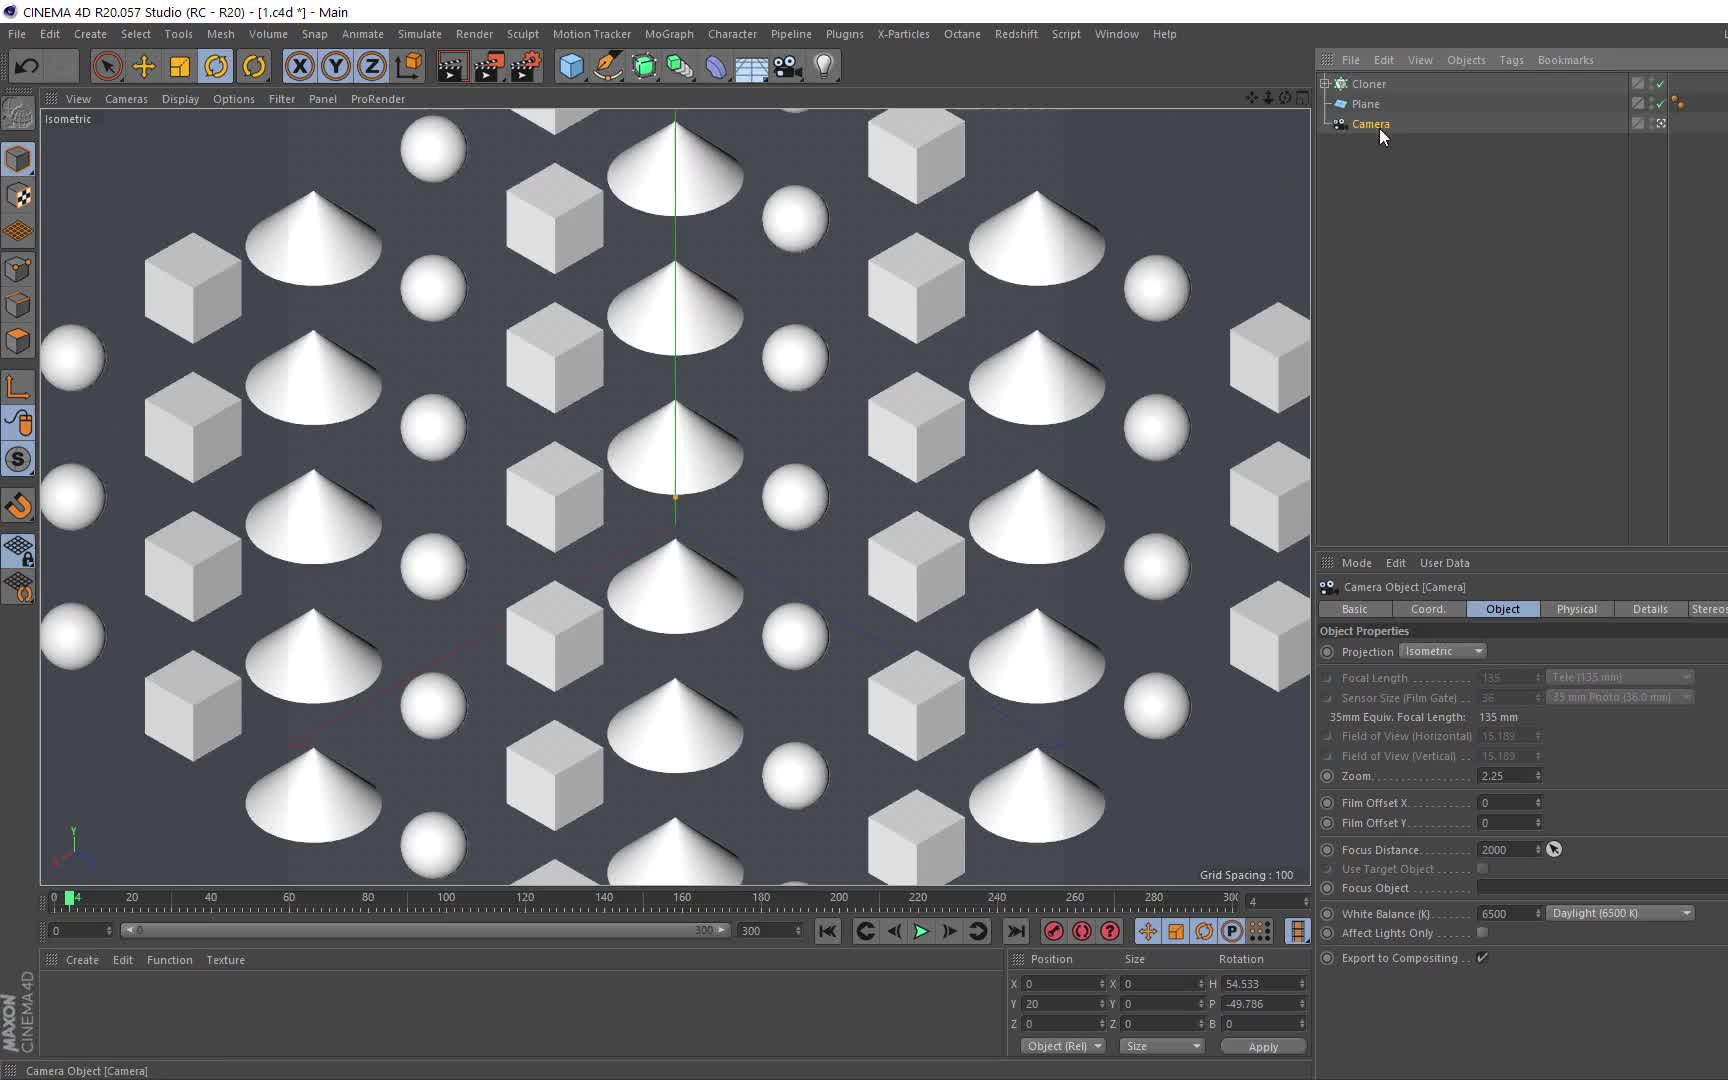Toggle X-axis lock icon
The height and width of the screenshot is (1080, 1728).
pyautogui.click(x=299, y=67)
